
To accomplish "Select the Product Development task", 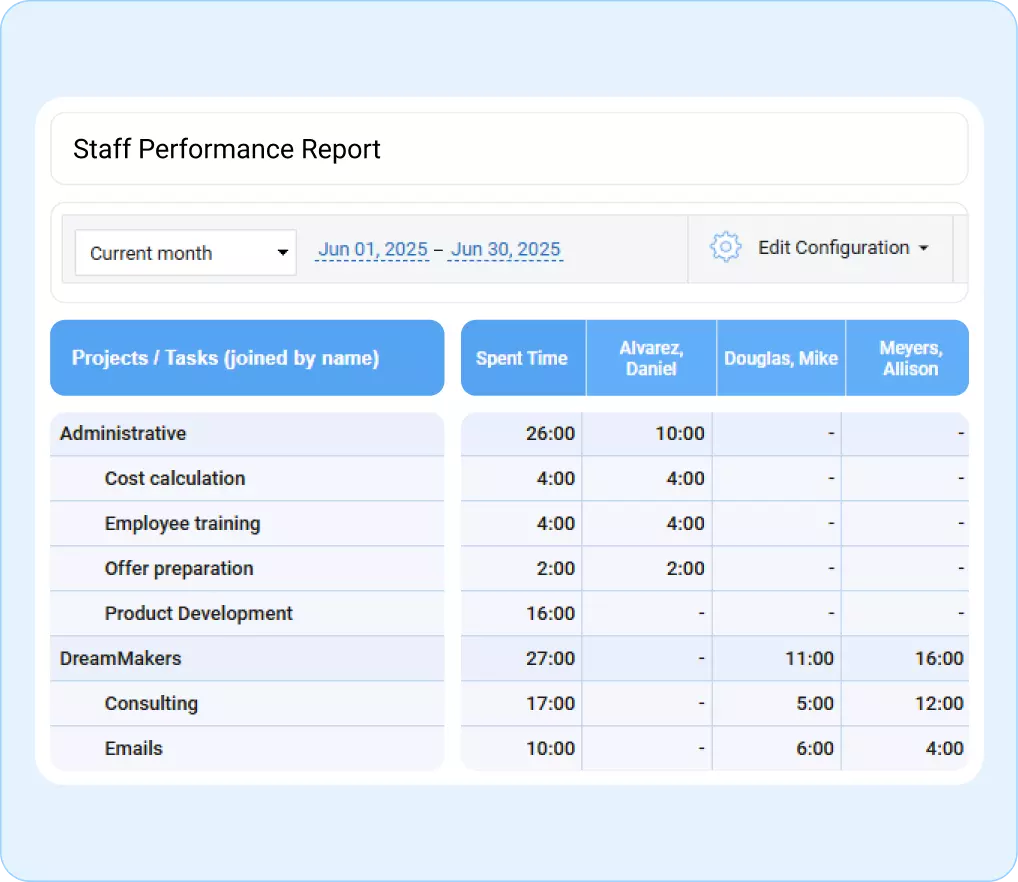I will coord(198,613).
